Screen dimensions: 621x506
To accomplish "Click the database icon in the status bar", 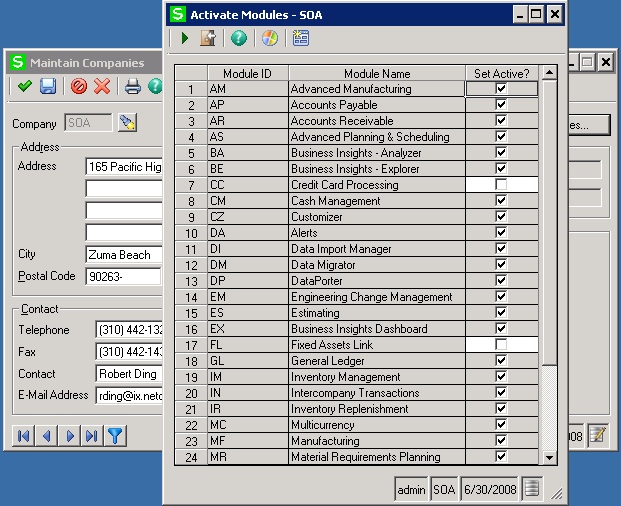I will click(531, 489).
